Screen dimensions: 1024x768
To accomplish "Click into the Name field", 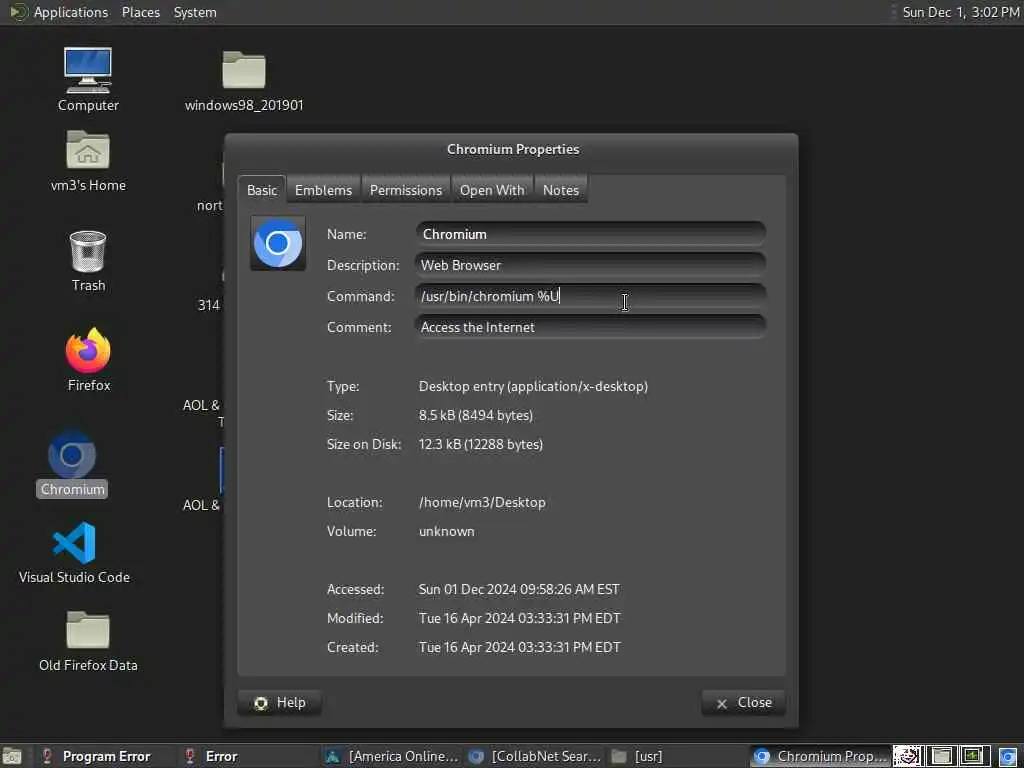I will click(590, 234).
